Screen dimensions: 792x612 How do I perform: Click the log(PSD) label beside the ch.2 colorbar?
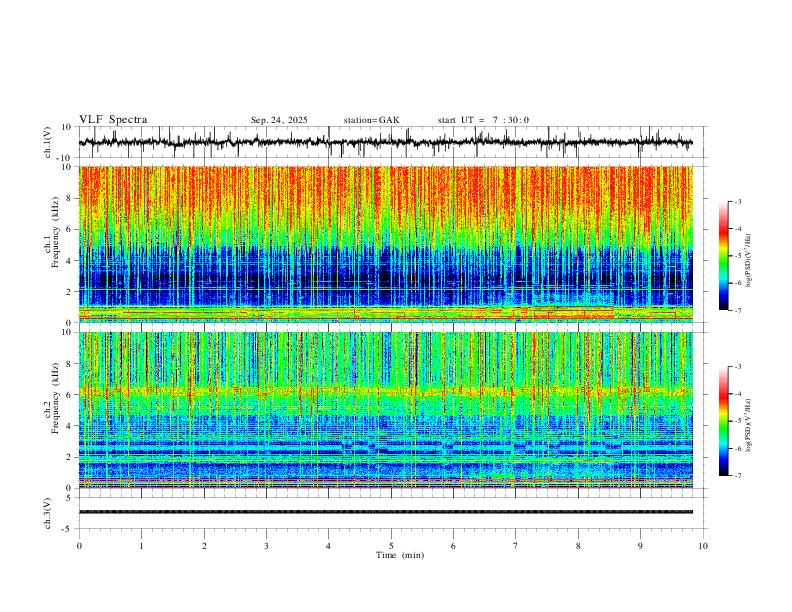749,425
